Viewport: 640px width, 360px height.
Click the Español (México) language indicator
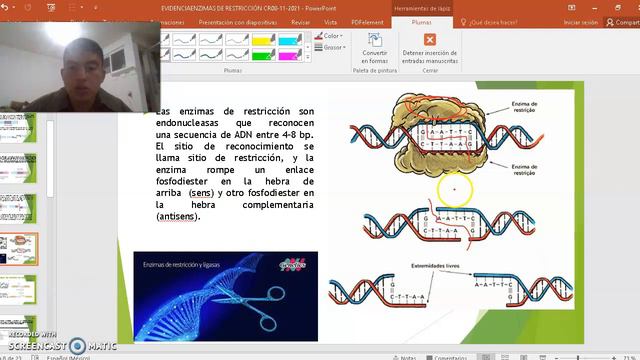point(68,358)
